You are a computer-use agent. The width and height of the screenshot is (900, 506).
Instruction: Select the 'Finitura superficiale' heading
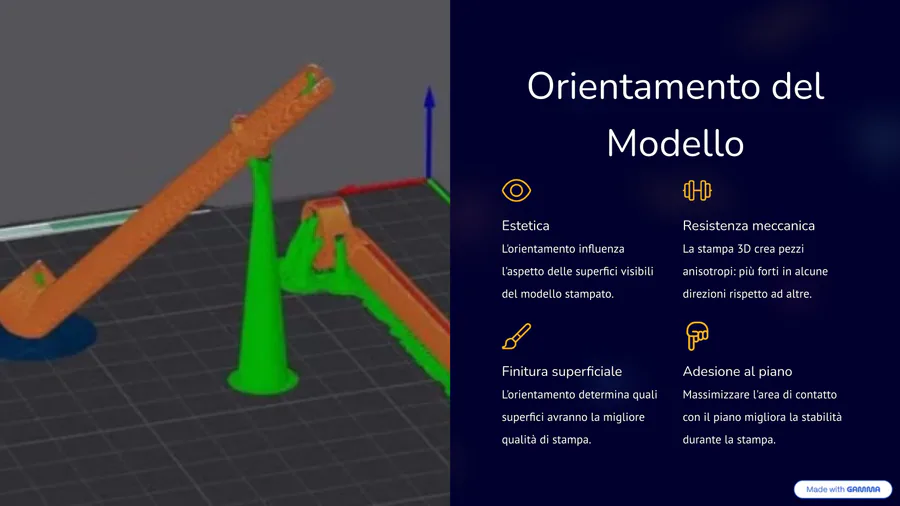(x=561, y=371)
